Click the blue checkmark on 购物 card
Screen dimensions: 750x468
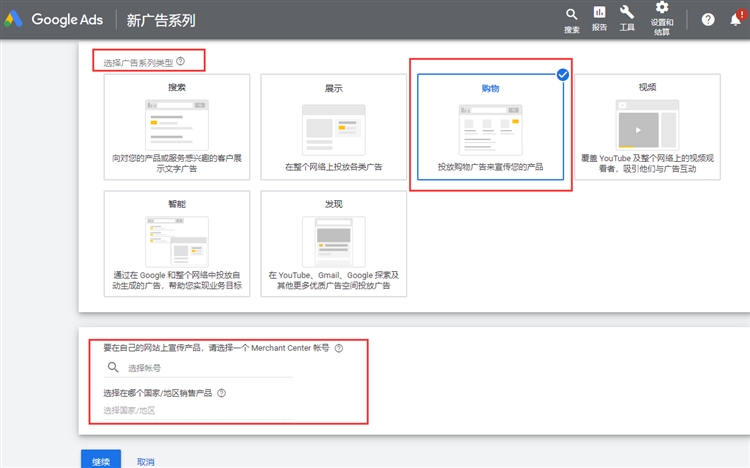pos(563,75)
